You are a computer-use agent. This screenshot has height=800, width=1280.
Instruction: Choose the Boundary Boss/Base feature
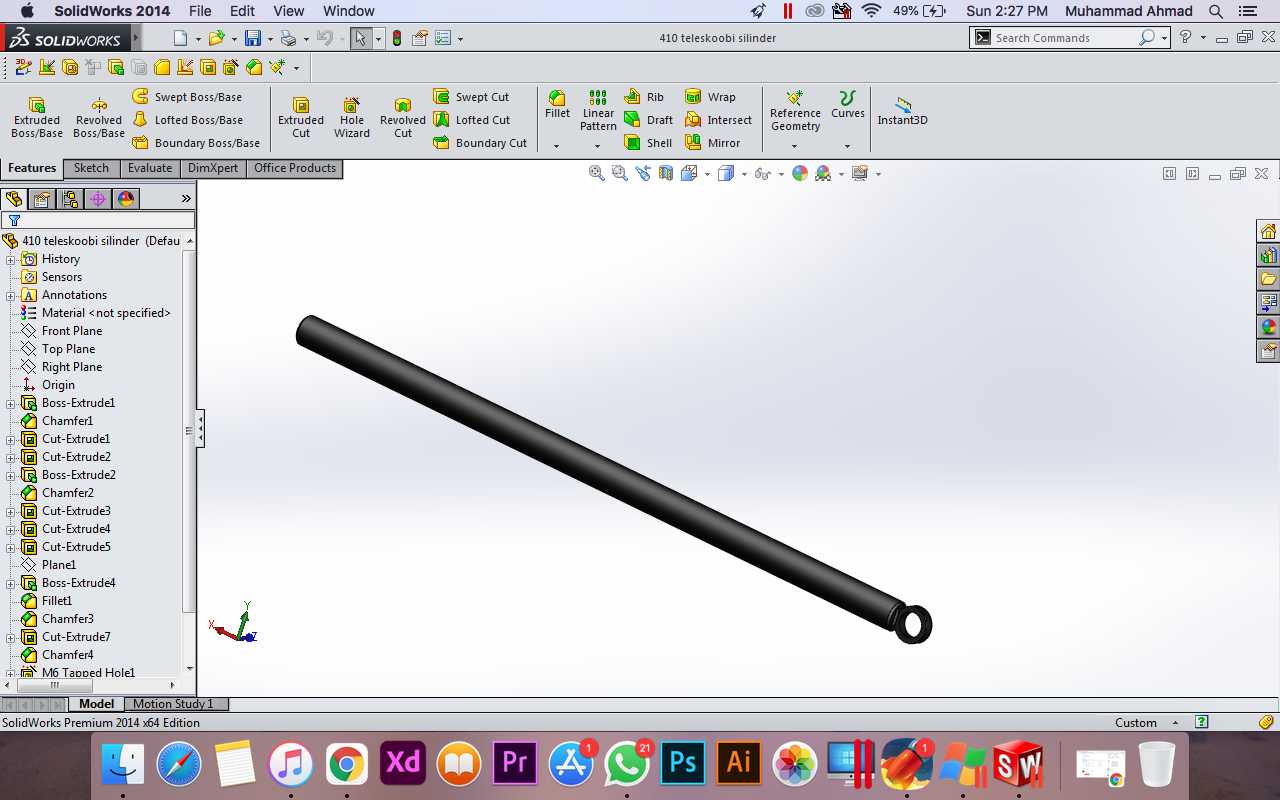pos(196,143)
